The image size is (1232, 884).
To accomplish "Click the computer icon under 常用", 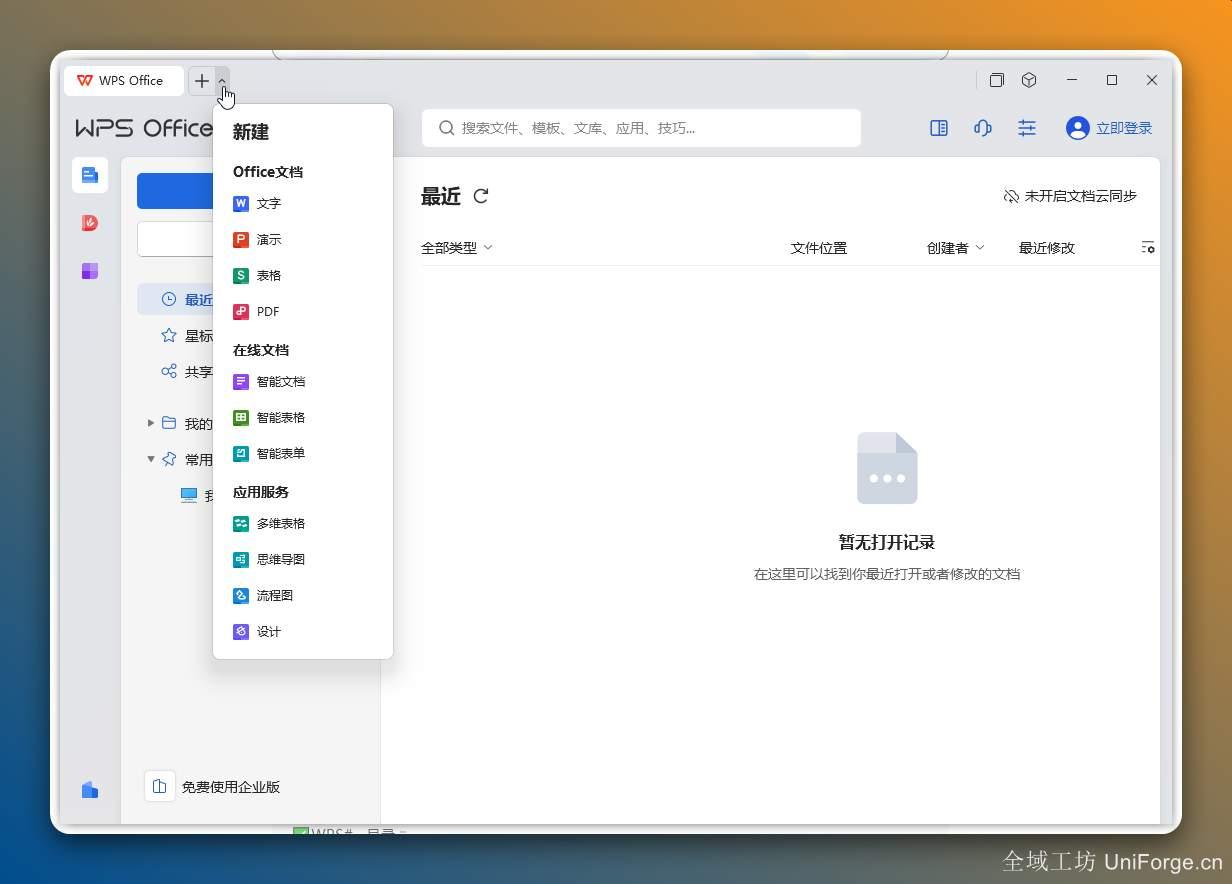I will tap(189, 495).
